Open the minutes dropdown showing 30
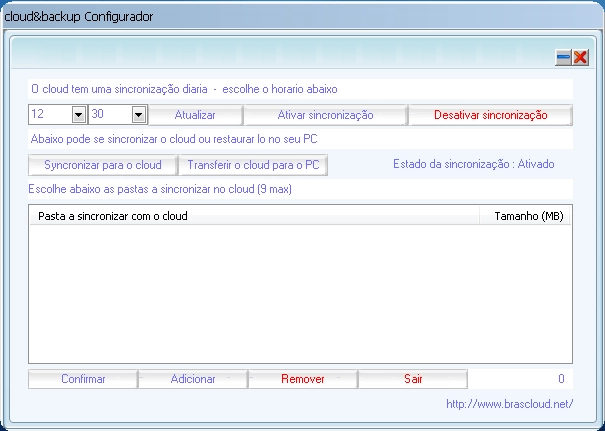The width and height of the screenshot is (605, 431). 139,115
